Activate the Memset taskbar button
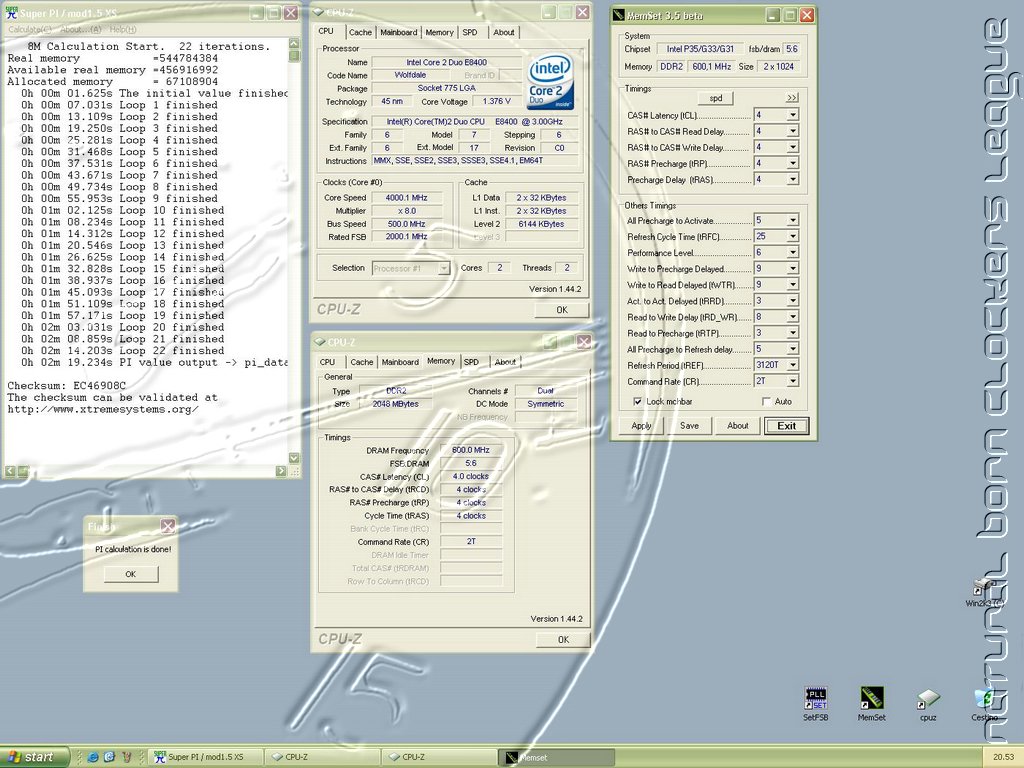Image resolution: width=1024 pixels, height=768 pixels. coord(555,757)
